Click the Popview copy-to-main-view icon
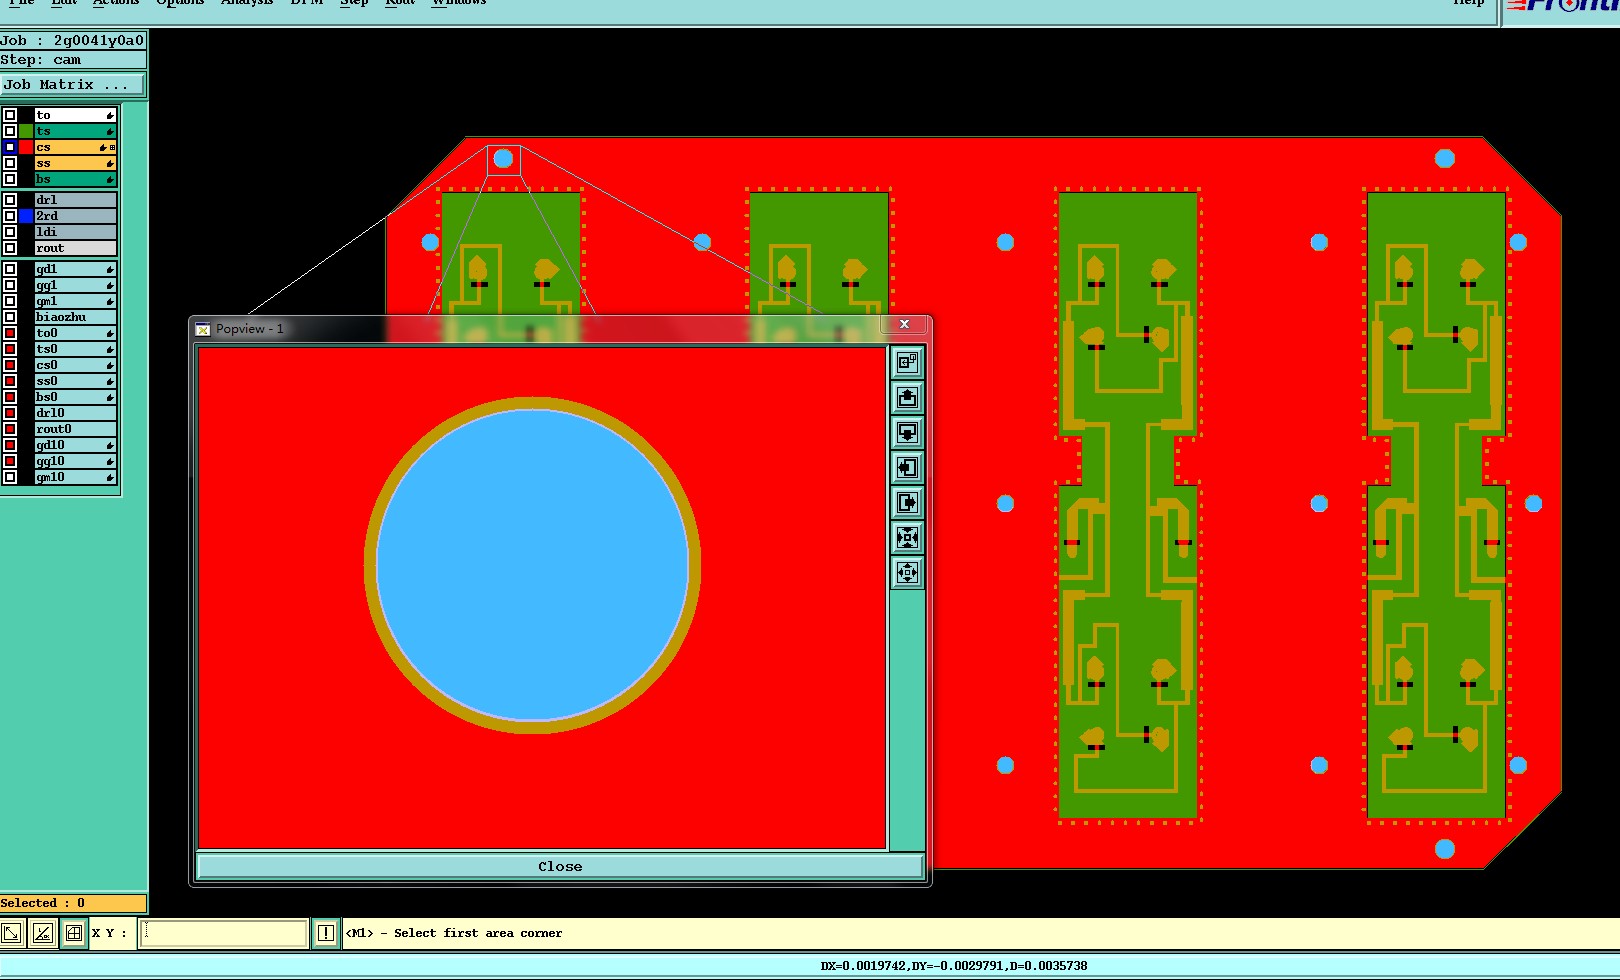This screenshot has height=980, width=1620. 907,362
